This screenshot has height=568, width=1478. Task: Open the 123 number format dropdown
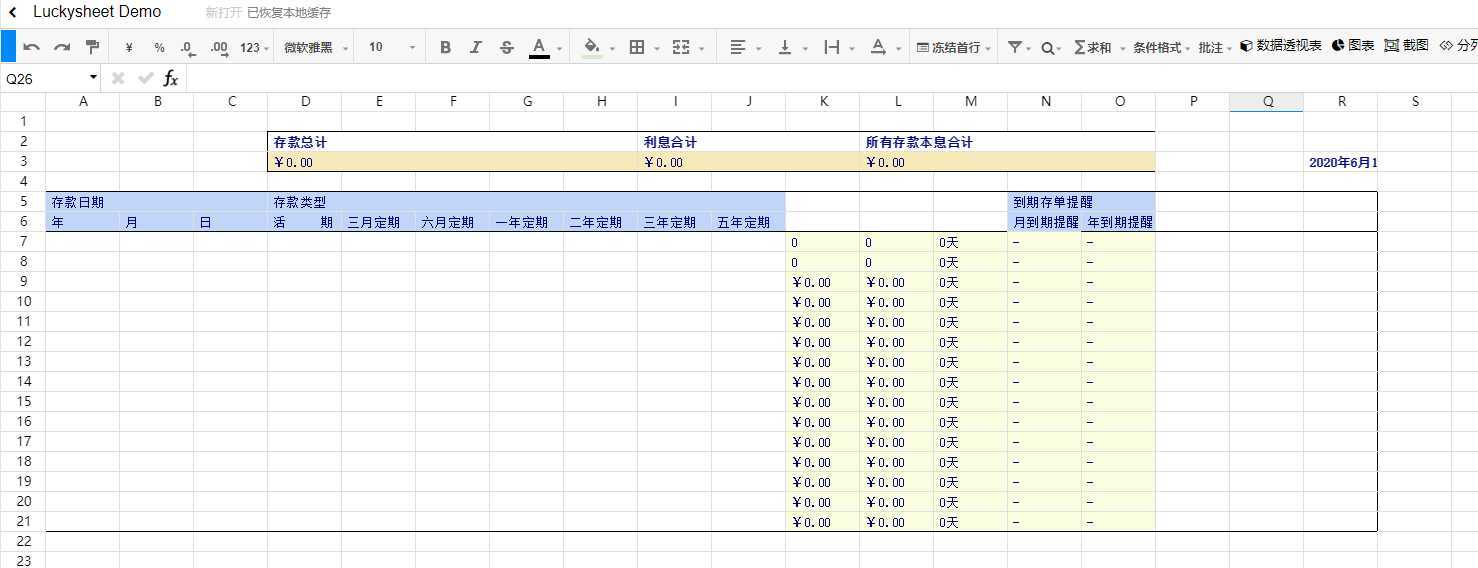[255, 47]
